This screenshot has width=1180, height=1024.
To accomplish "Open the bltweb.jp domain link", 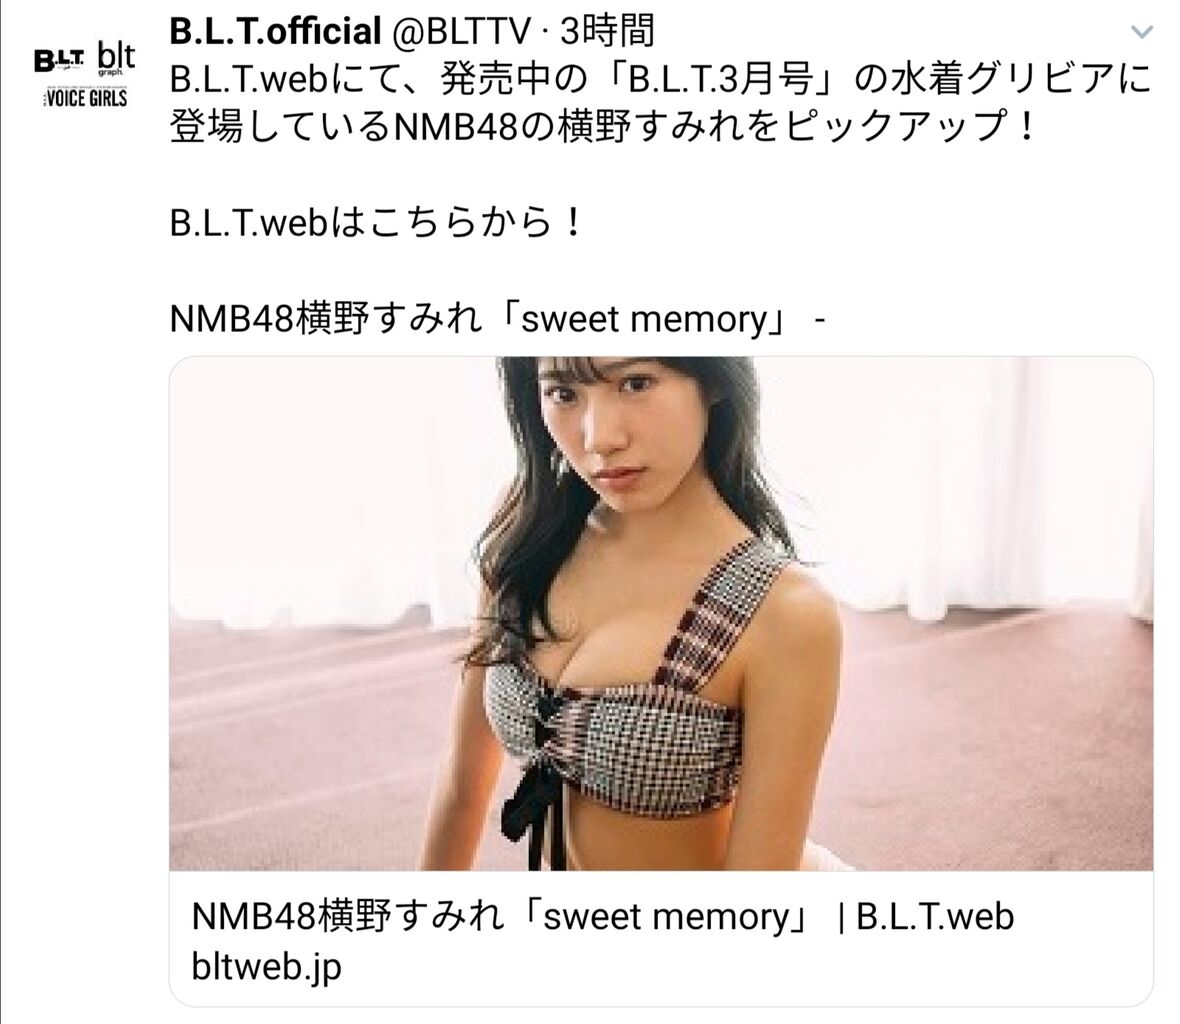I will (x=266, y=967).
